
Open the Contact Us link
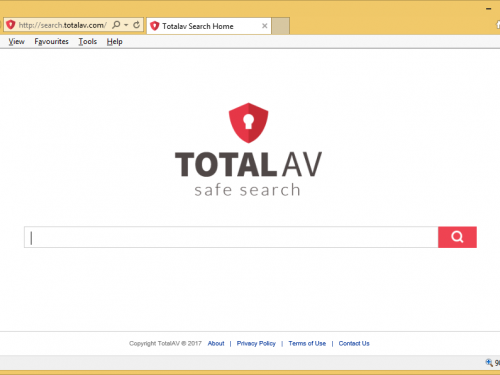[354, 343]
